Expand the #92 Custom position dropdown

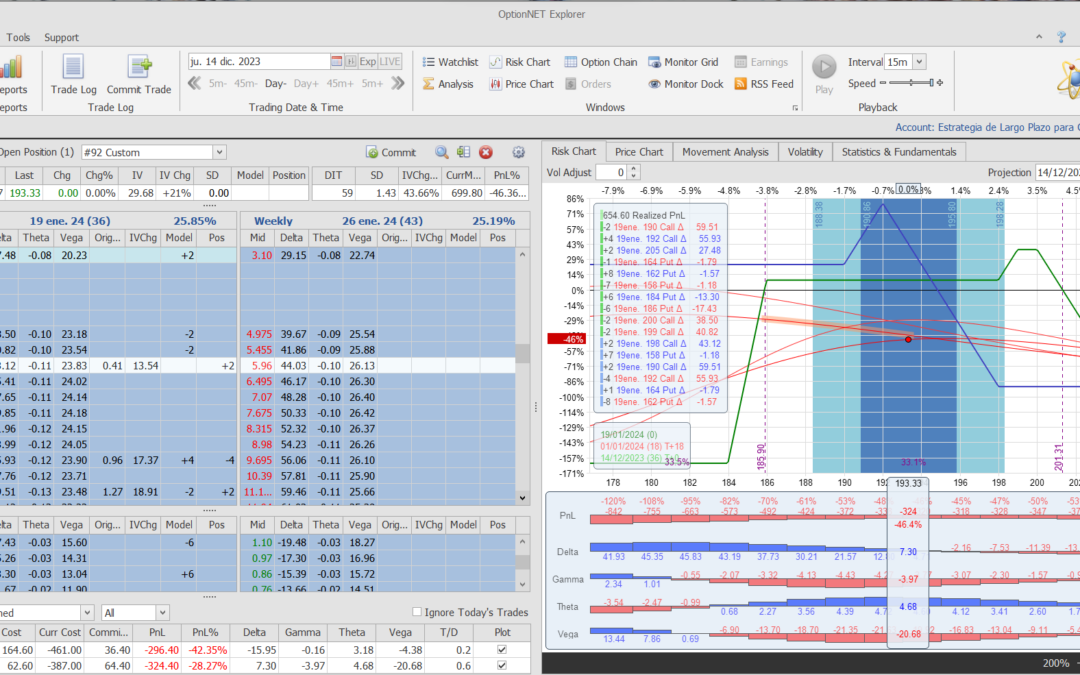pos(220,152)
